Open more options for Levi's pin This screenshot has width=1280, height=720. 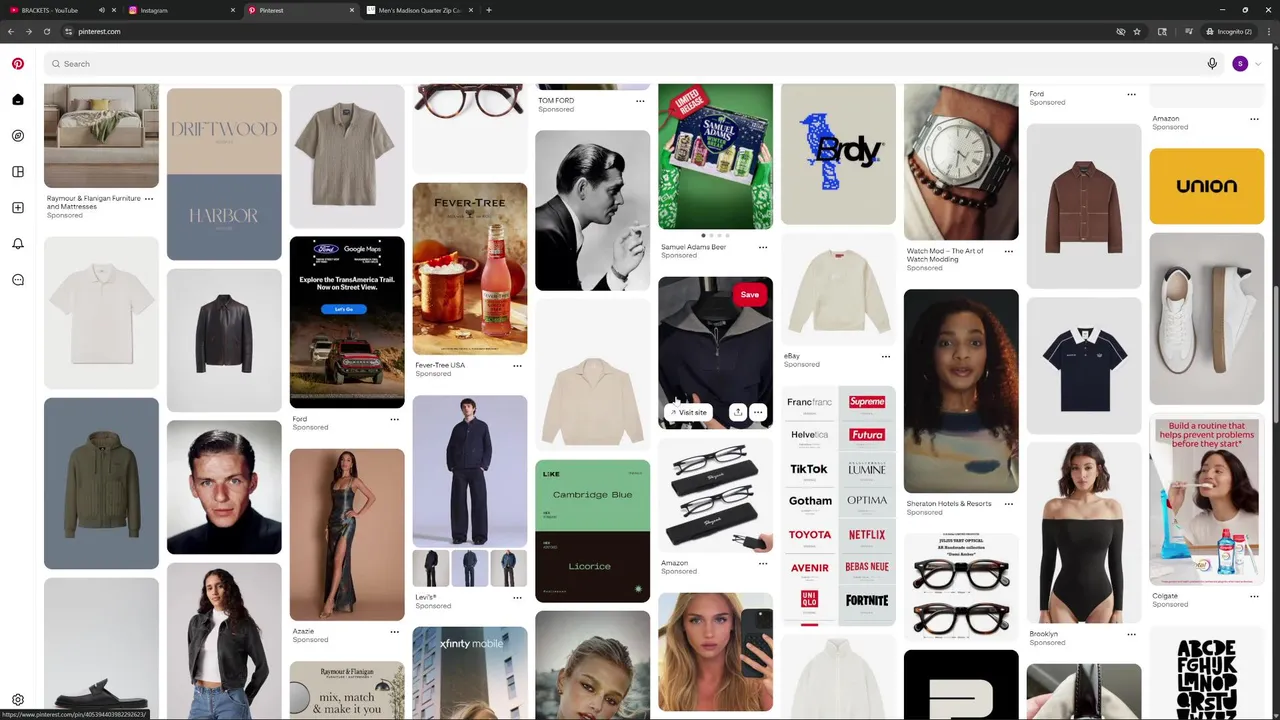(517, 597)
